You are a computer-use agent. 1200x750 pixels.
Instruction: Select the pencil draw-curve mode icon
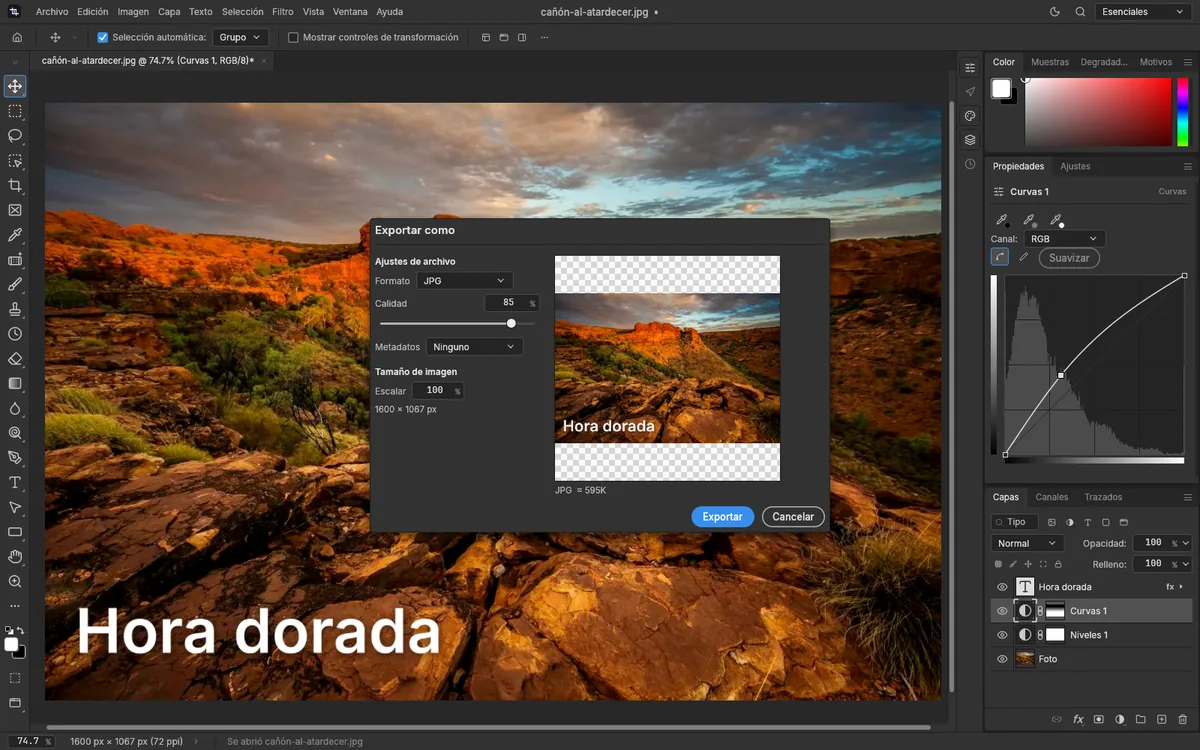(x=1023, y=257)
